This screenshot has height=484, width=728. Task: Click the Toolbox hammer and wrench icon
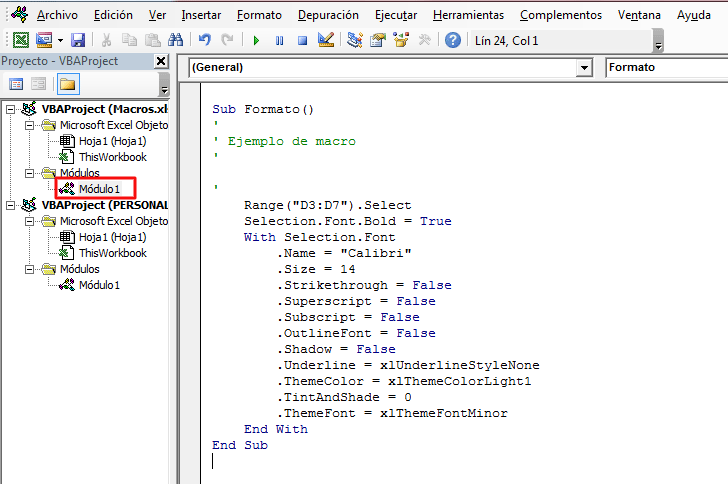click(424, 40)
